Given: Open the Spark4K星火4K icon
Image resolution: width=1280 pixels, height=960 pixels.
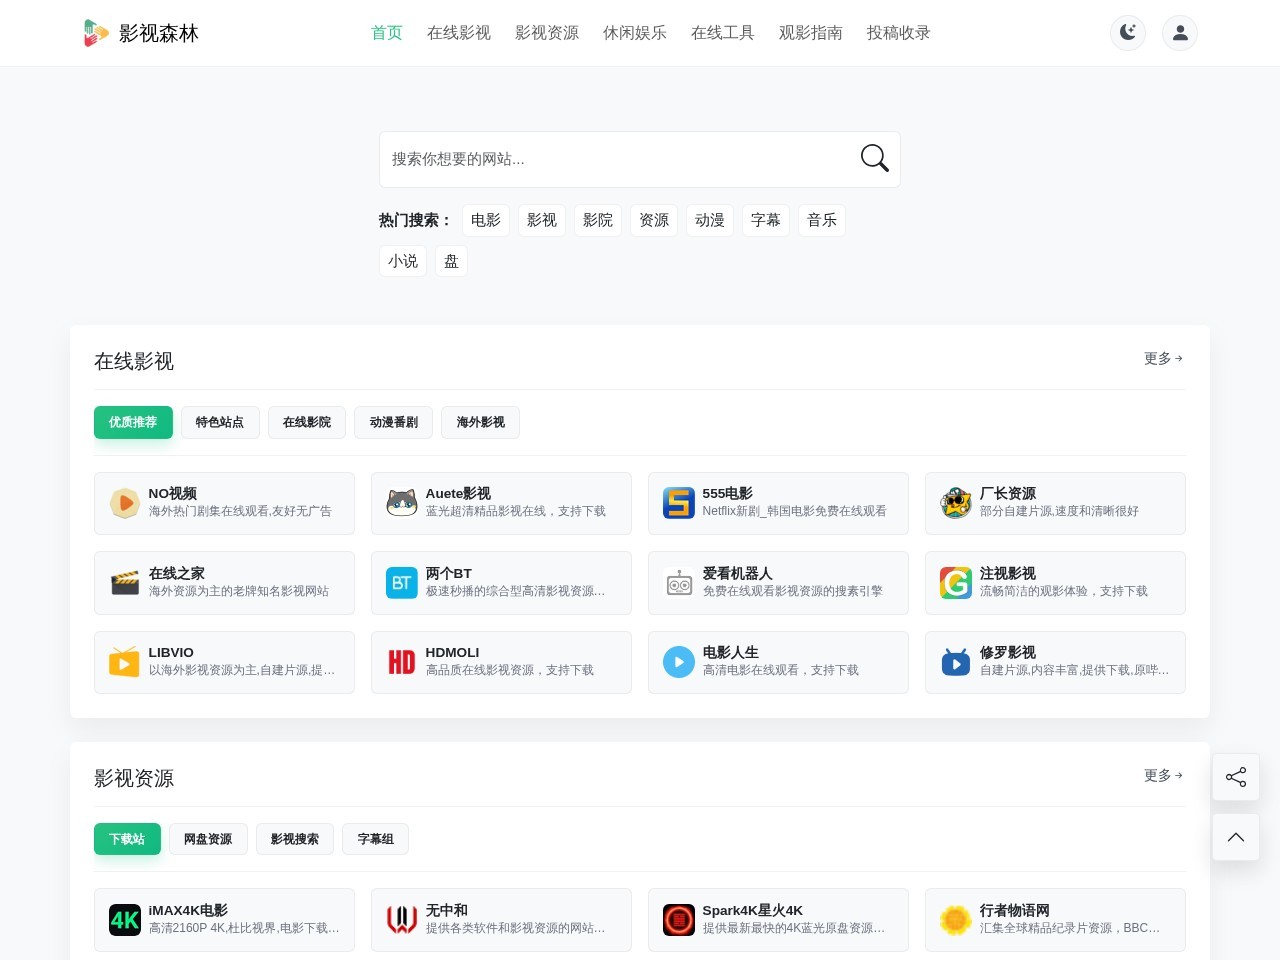Looking at the screenshot, I should [x=679, y=919].
